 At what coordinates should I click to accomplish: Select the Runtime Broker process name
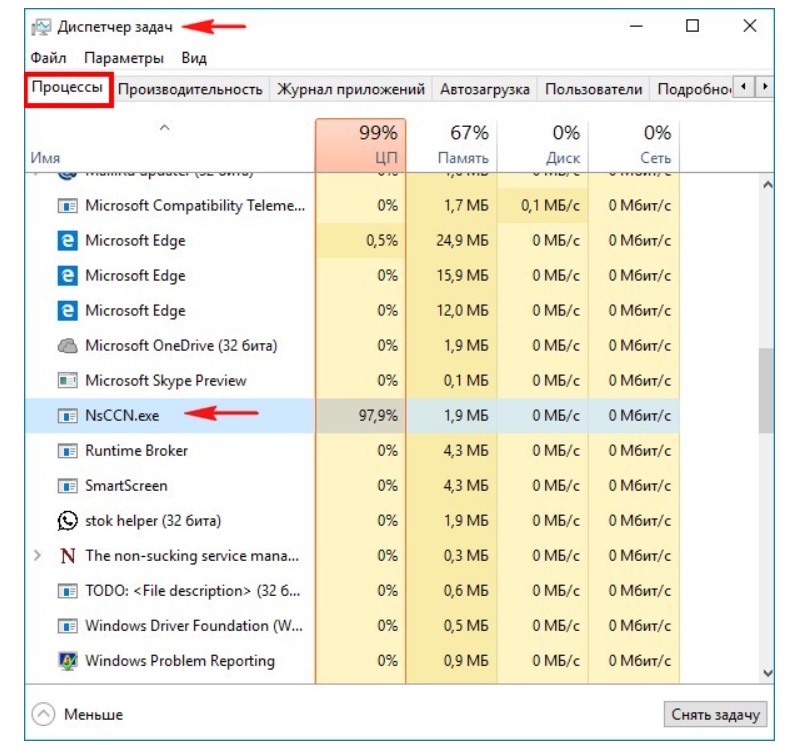point(137,451)
